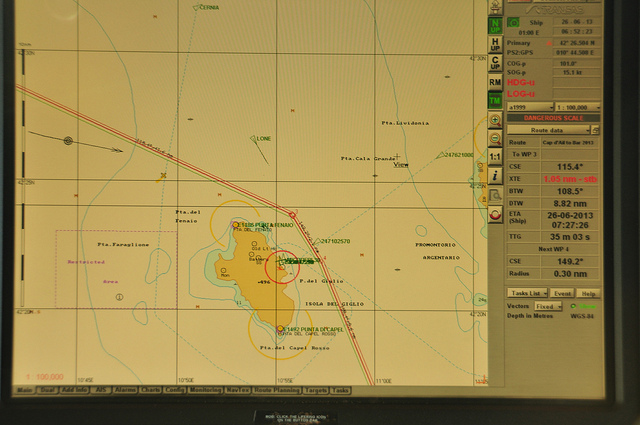Click the LONE AIS target triangle
Screen dimensions: 640x425
point(253,139)
